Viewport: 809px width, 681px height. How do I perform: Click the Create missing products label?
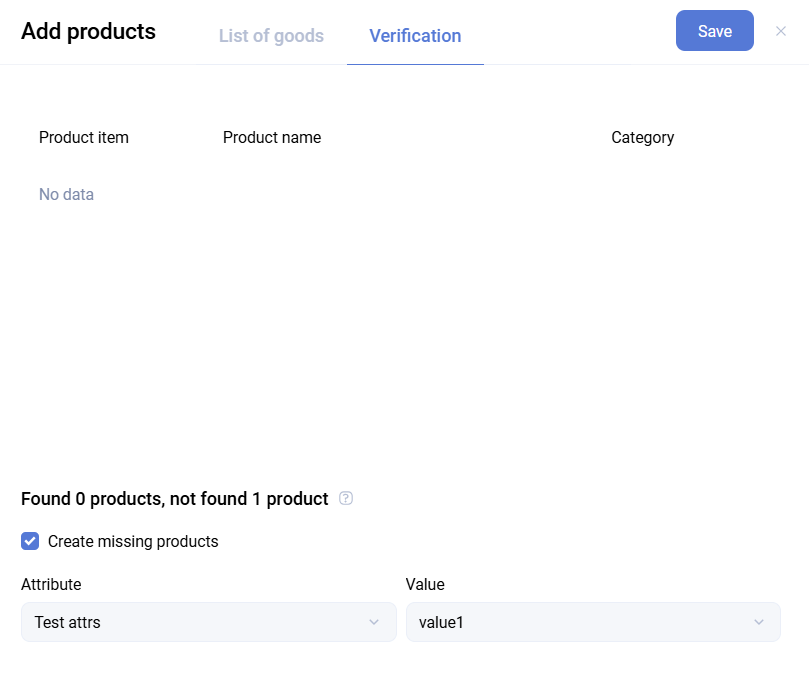[133, 542]
